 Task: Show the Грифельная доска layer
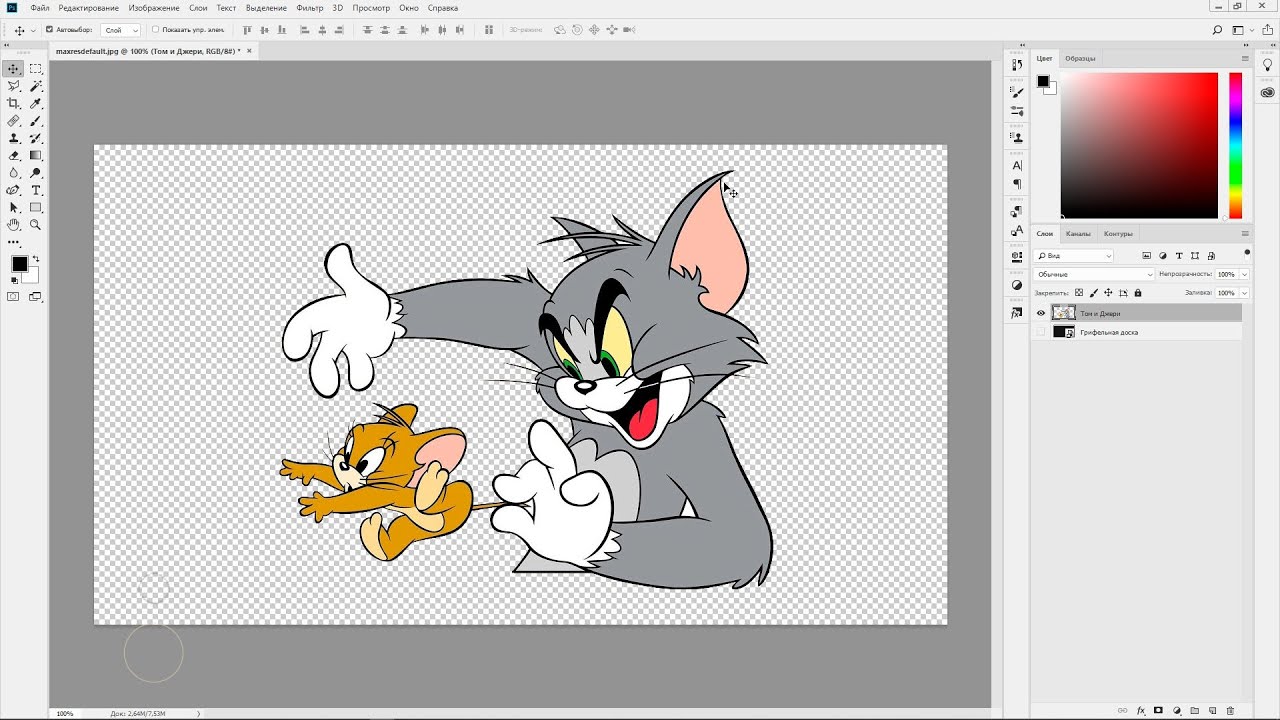tap(1041, 332)
